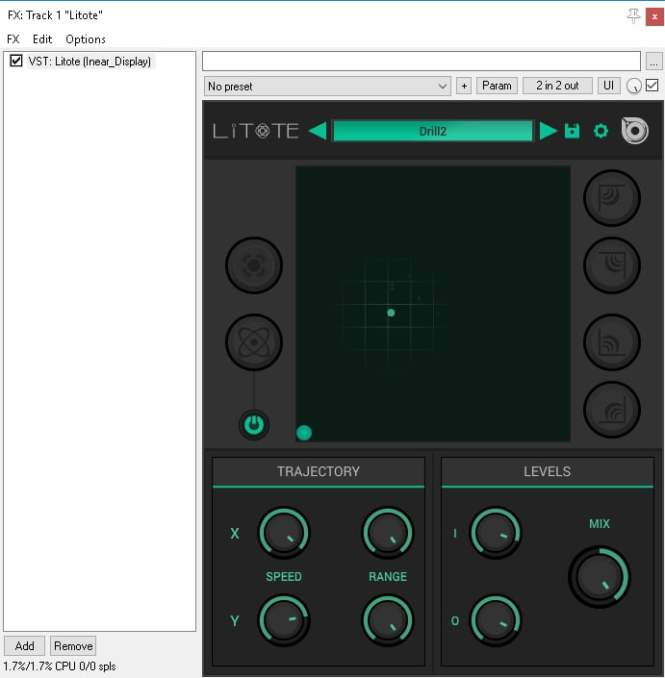Click the CPU usage status text
This screenshot has height=678, width=665.
[x=60, y=666]
